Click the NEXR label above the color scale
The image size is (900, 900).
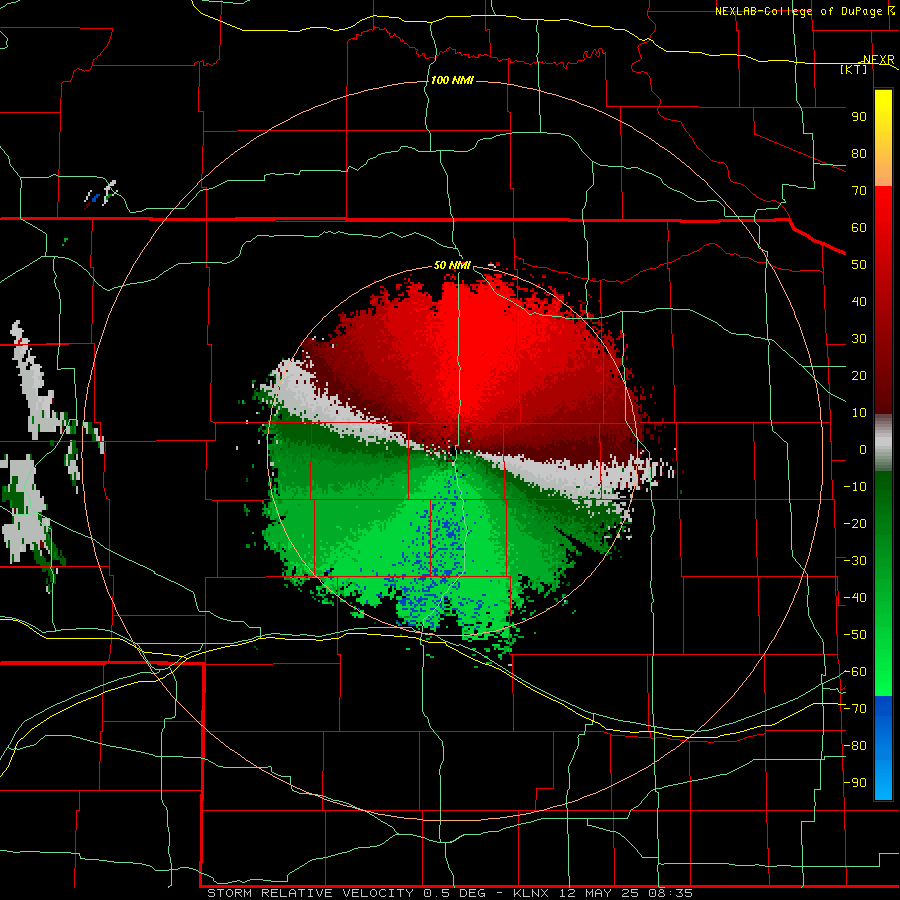(879, 60)
